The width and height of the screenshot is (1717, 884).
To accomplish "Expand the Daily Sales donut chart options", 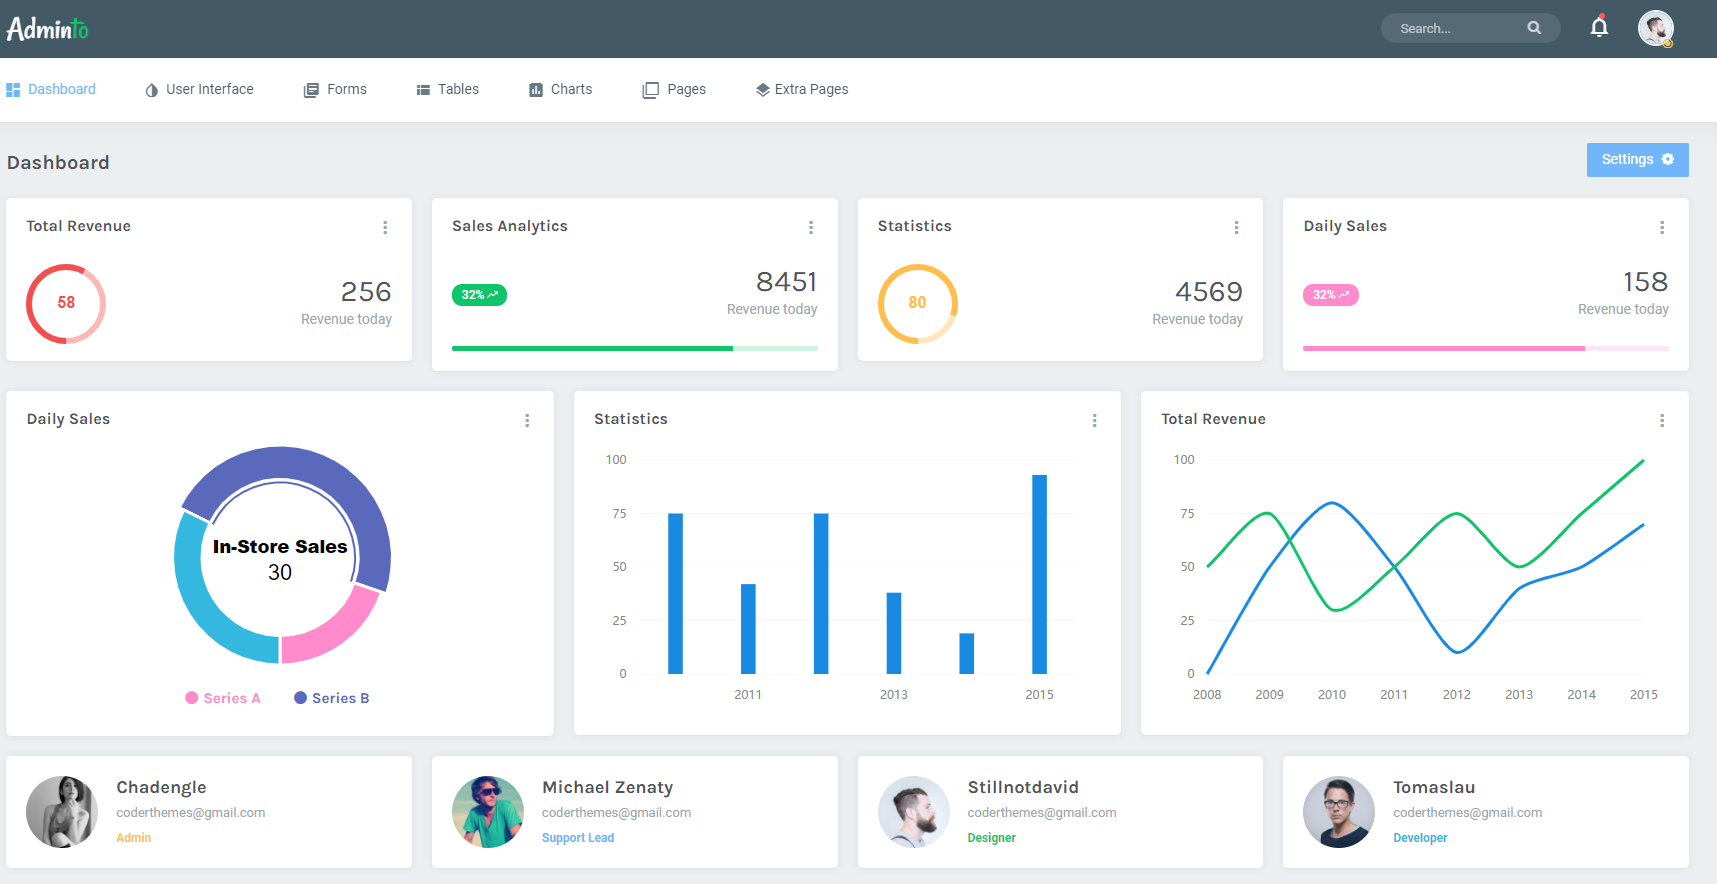I will tap(527, 421).
